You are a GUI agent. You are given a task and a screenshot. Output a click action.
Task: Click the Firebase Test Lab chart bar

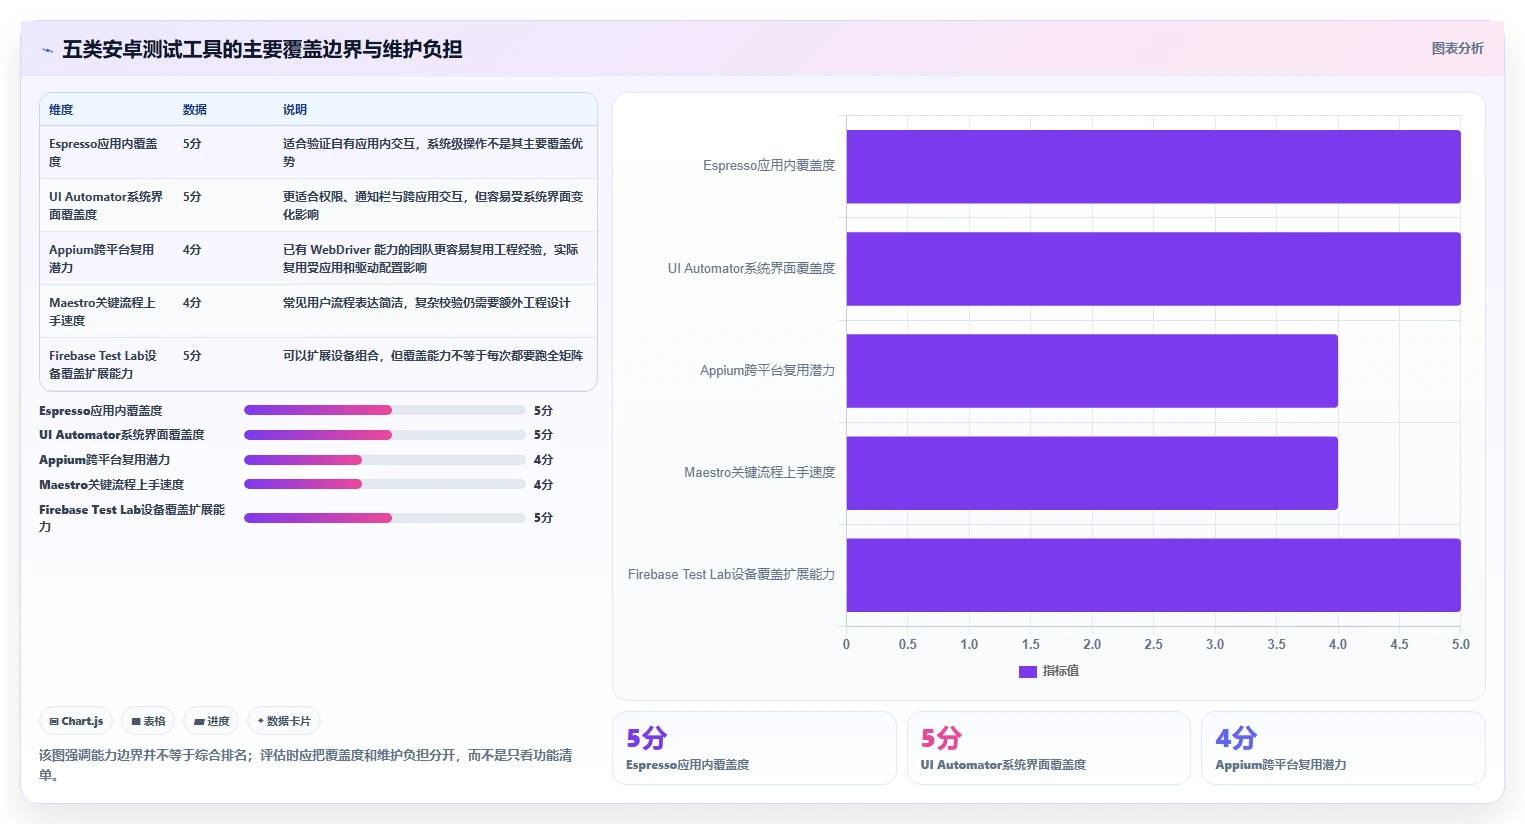[x=1153, y=575]
